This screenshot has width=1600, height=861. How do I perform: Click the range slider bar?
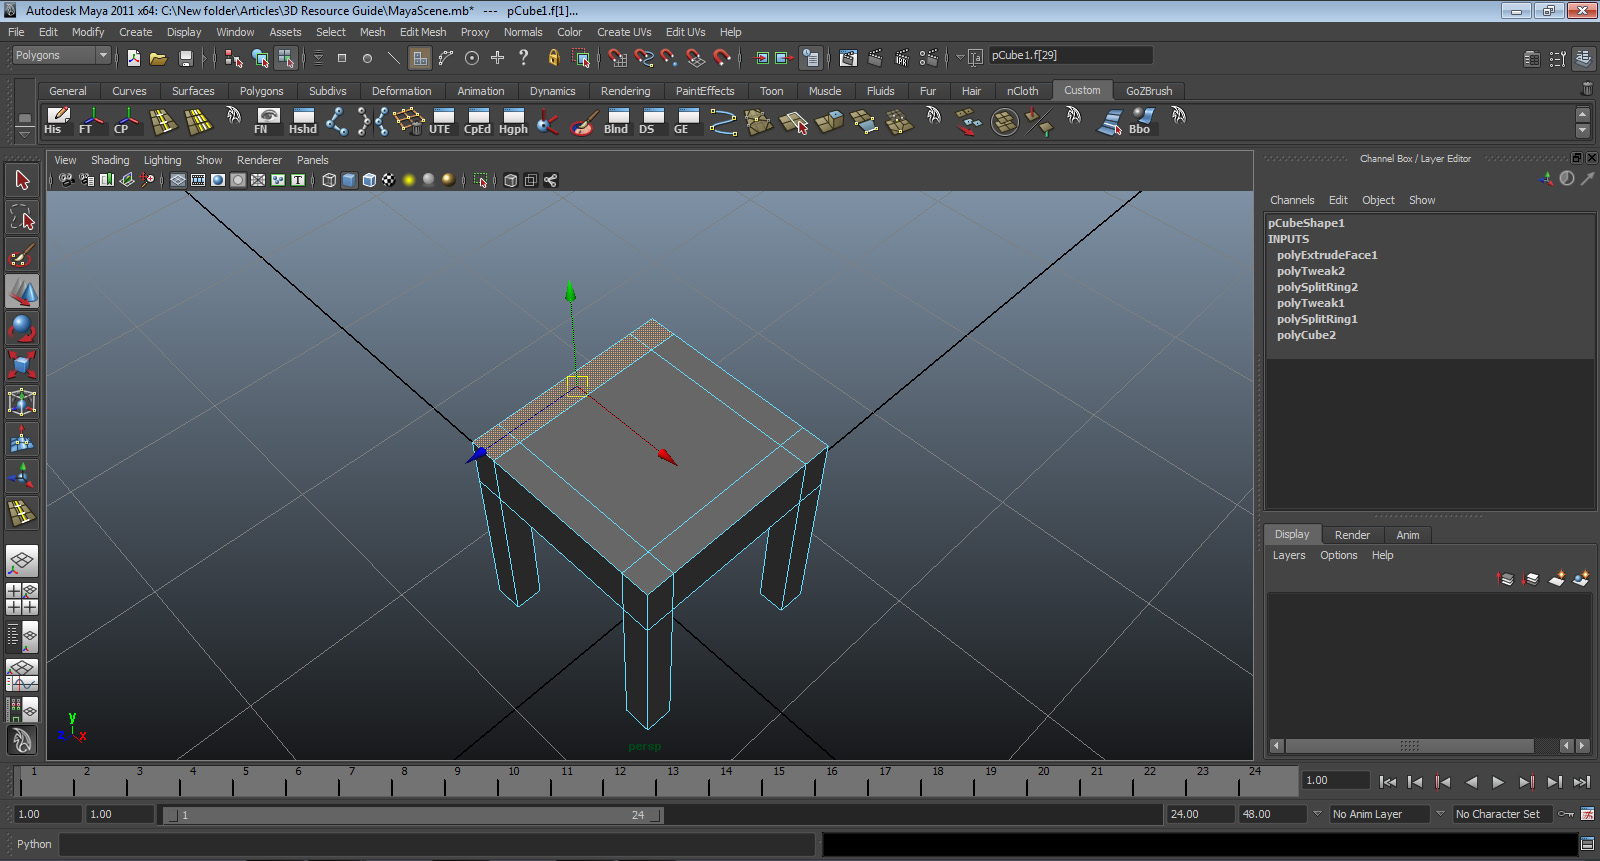pyautogui.click(x=412, y=815)
